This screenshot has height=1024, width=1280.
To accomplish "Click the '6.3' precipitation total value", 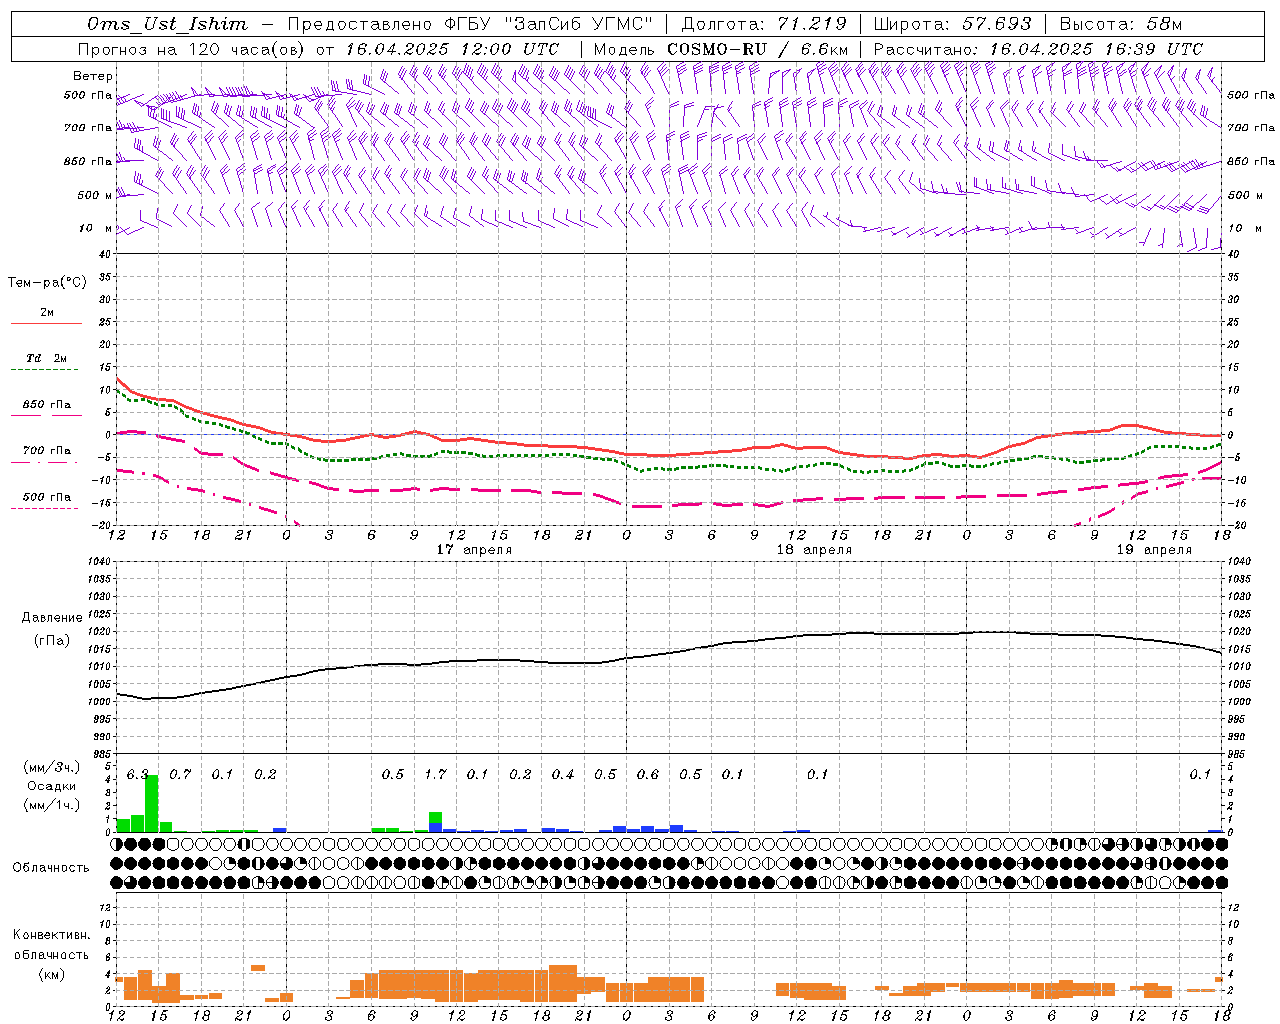I will click(x=138, y=774).
